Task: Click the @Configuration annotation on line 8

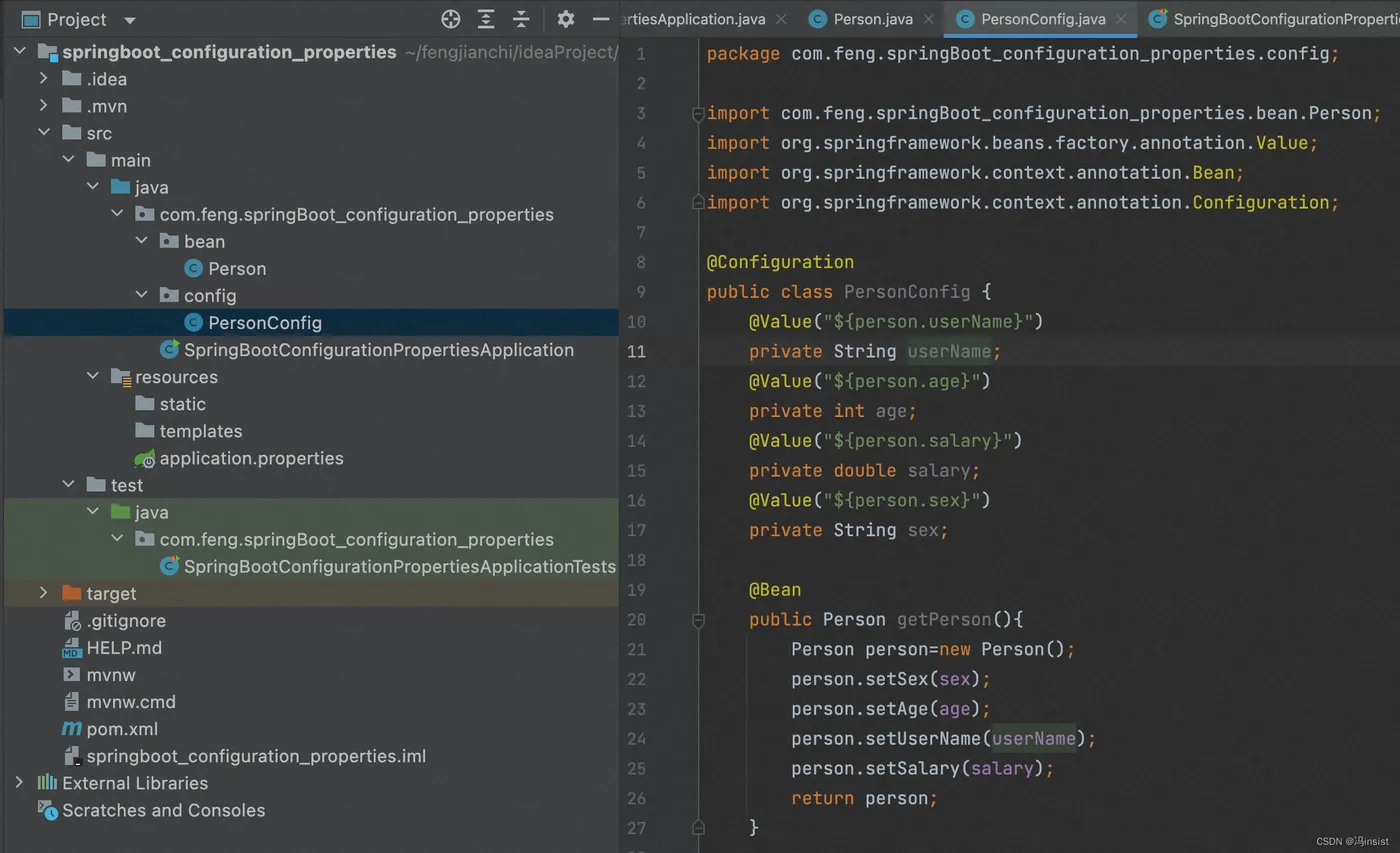Action: point(780,262)
